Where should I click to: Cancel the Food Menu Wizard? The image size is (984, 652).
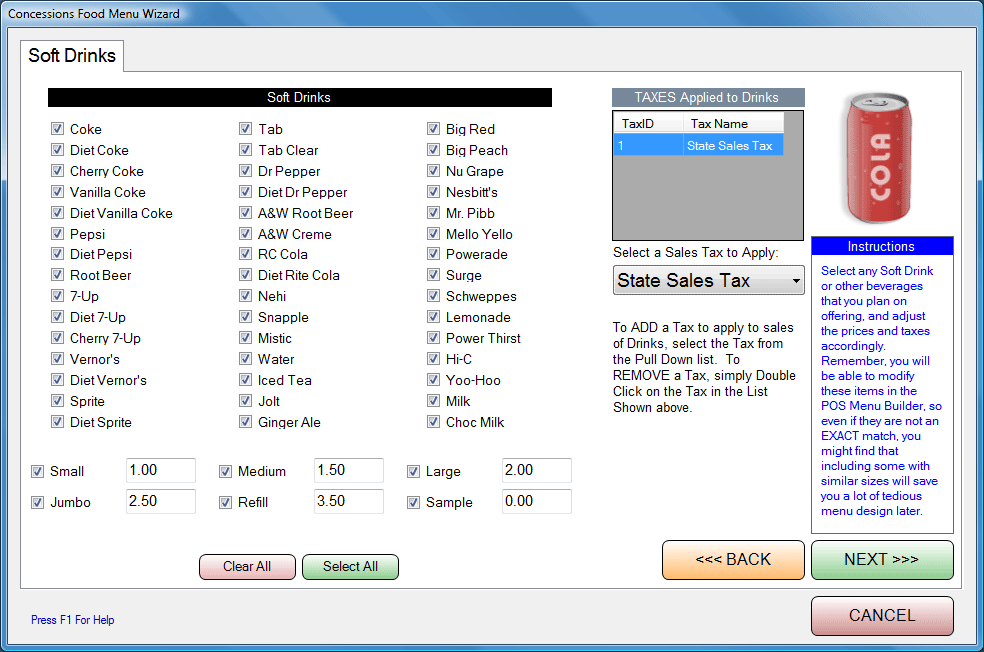[x=882, y=616]
